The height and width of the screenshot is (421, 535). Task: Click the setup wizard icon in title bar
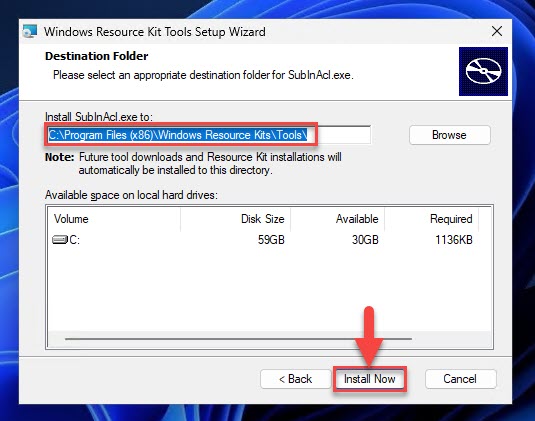[x=30, y=31]
